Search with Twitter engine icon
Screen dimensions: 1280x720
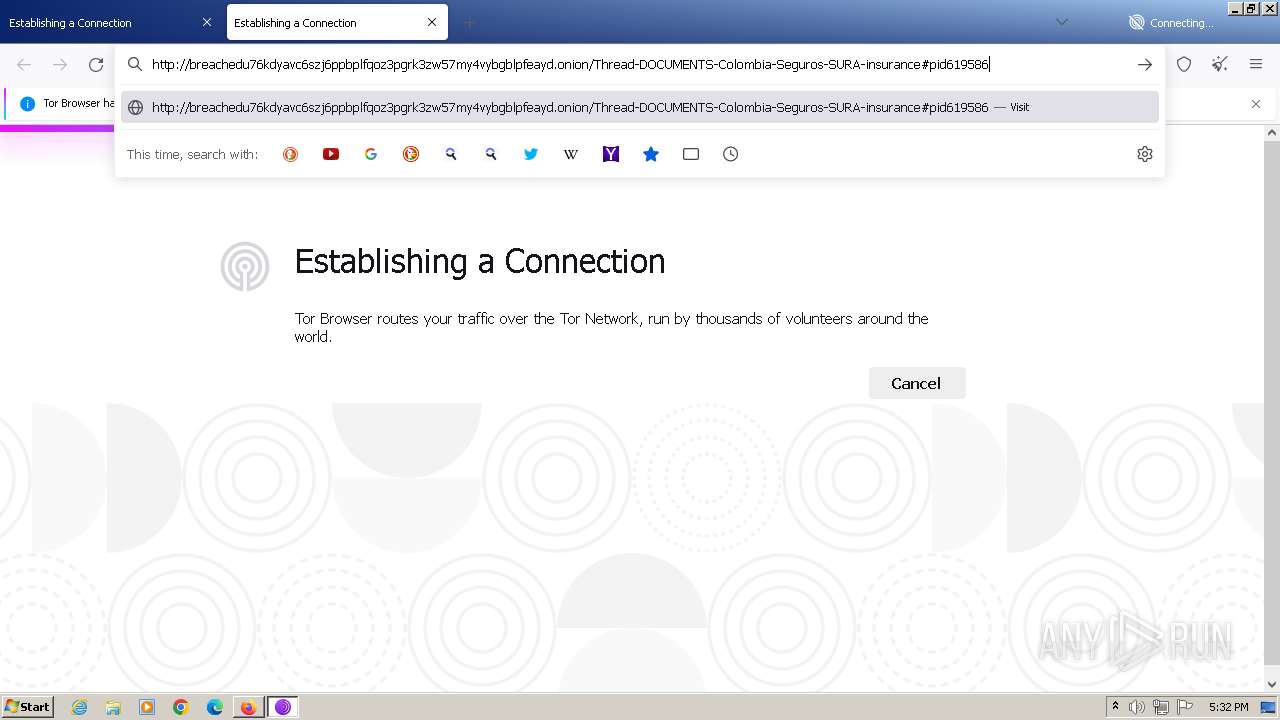pos(531,154)
